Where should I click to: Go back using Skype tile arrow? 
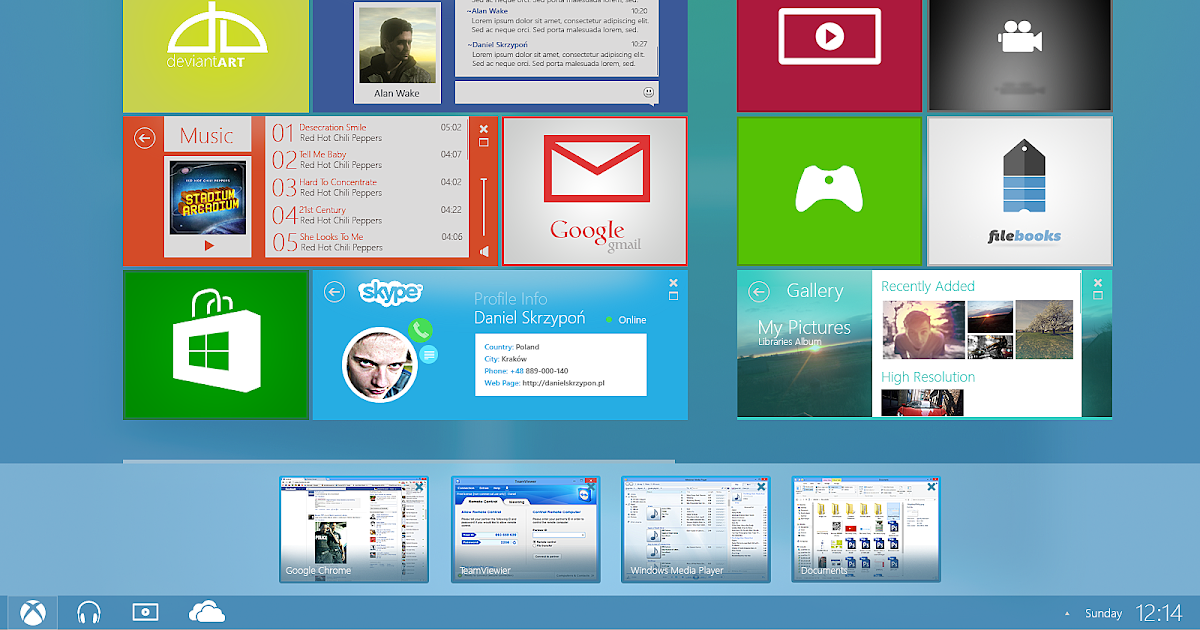click(x=334, y=291)
